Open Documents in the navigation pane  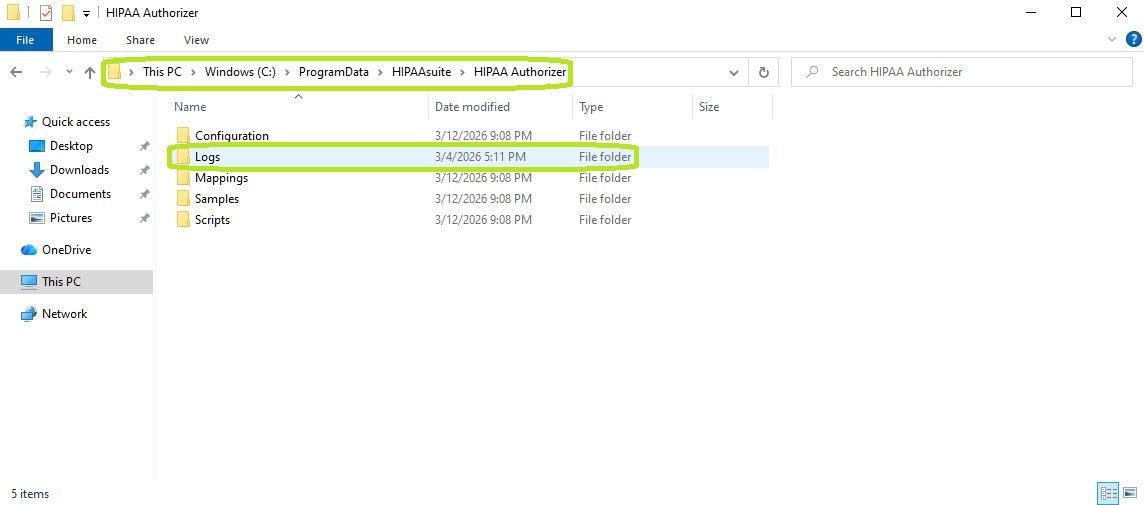tap(80, 194)
